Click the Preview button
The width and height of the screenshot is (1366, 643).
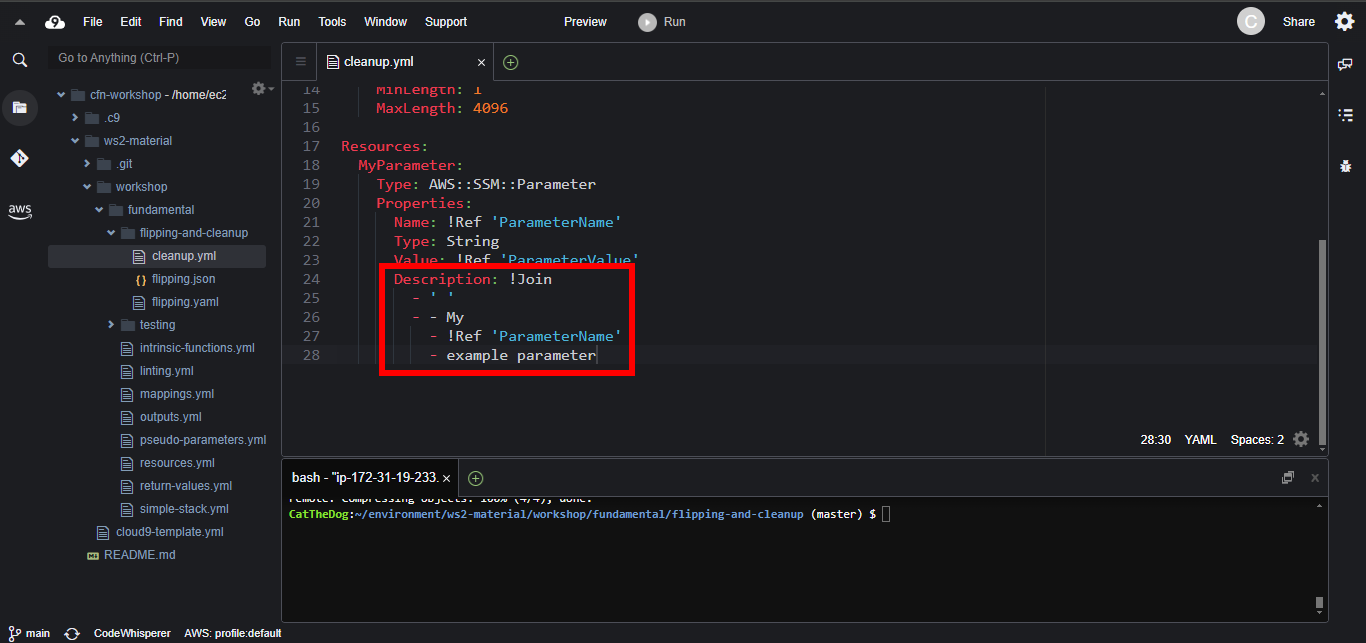click(x=585, y=22)
